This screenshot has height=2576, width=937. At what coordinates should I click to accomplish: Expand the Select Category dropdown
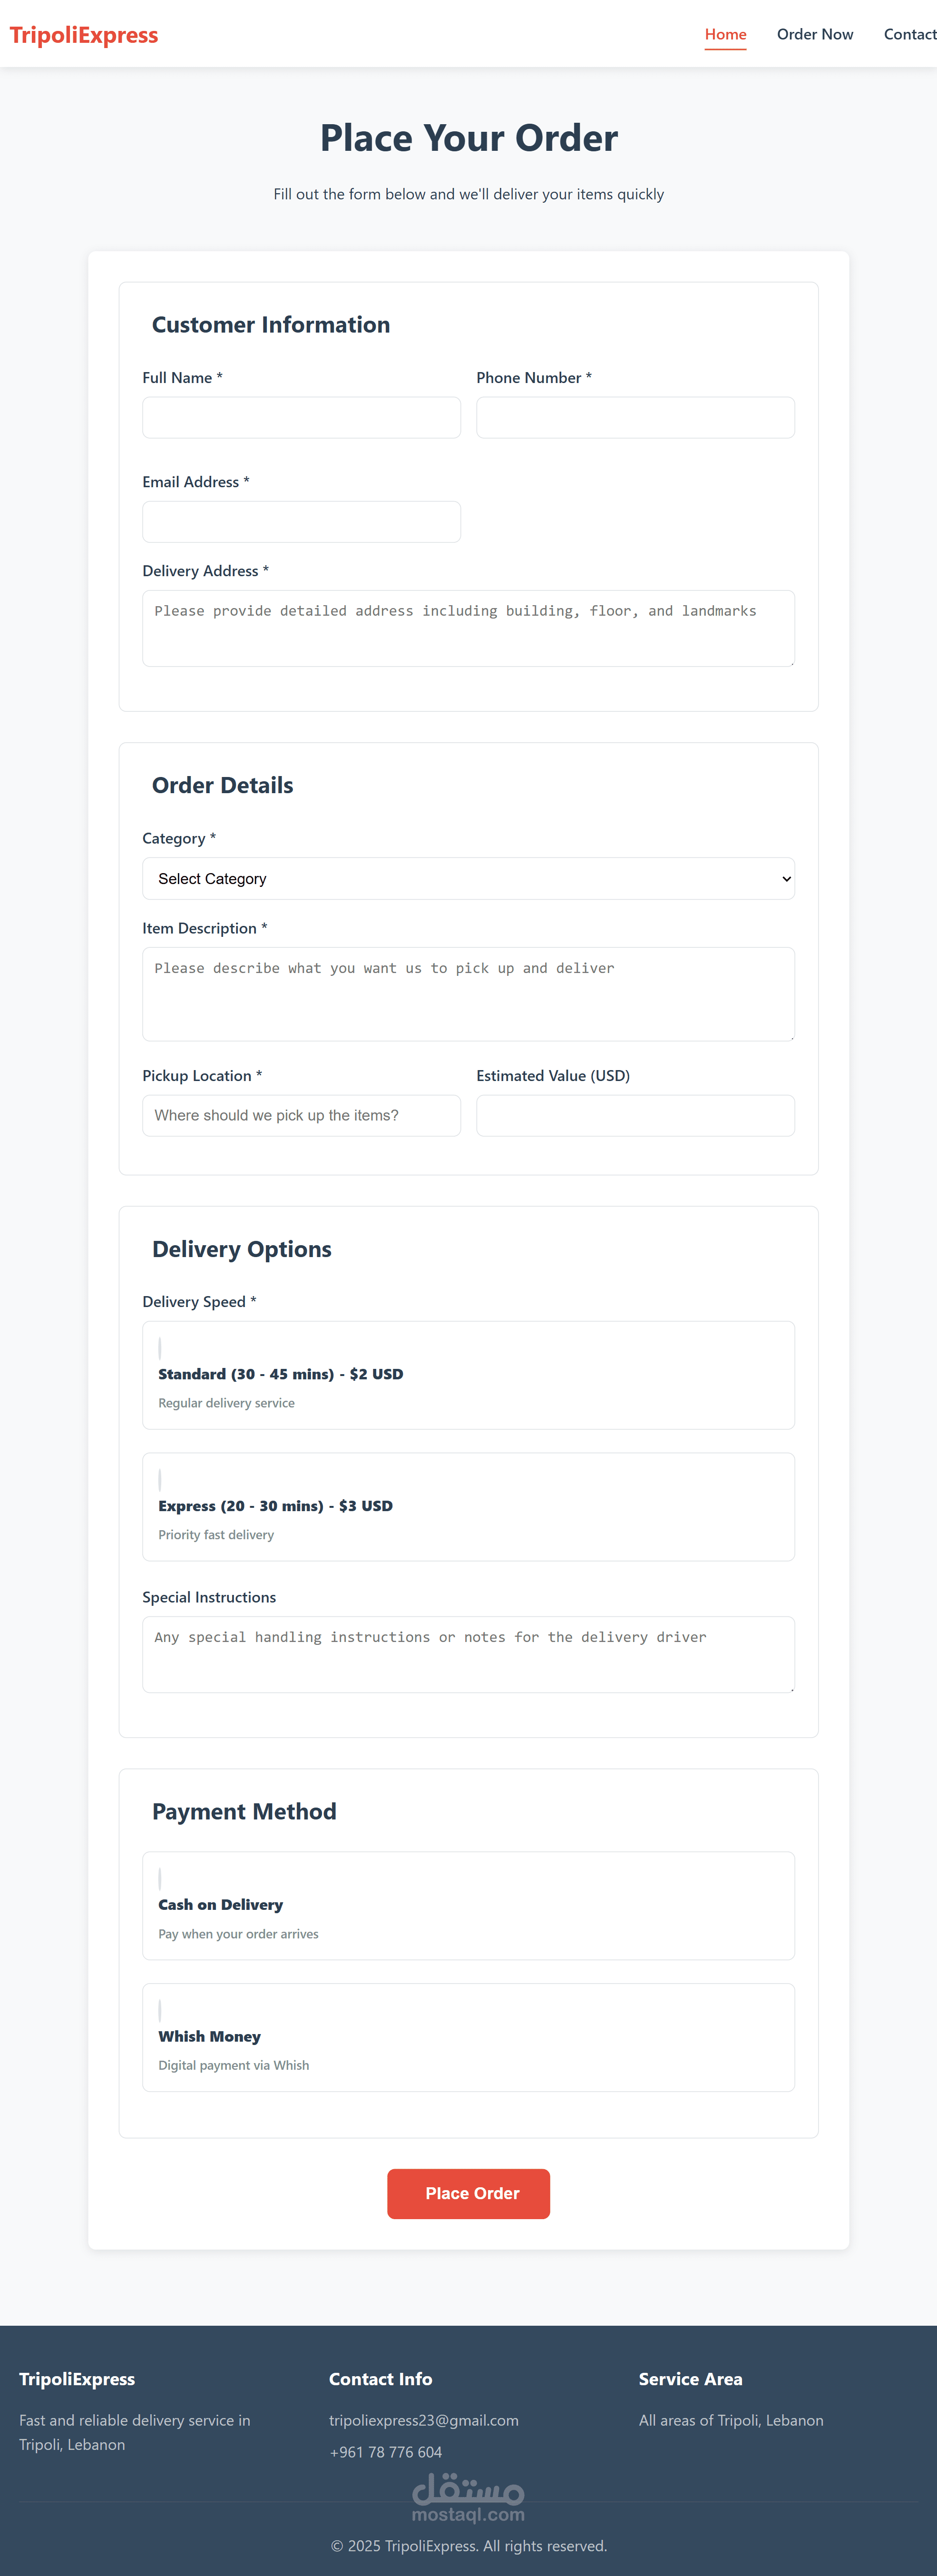coord(468,878)
